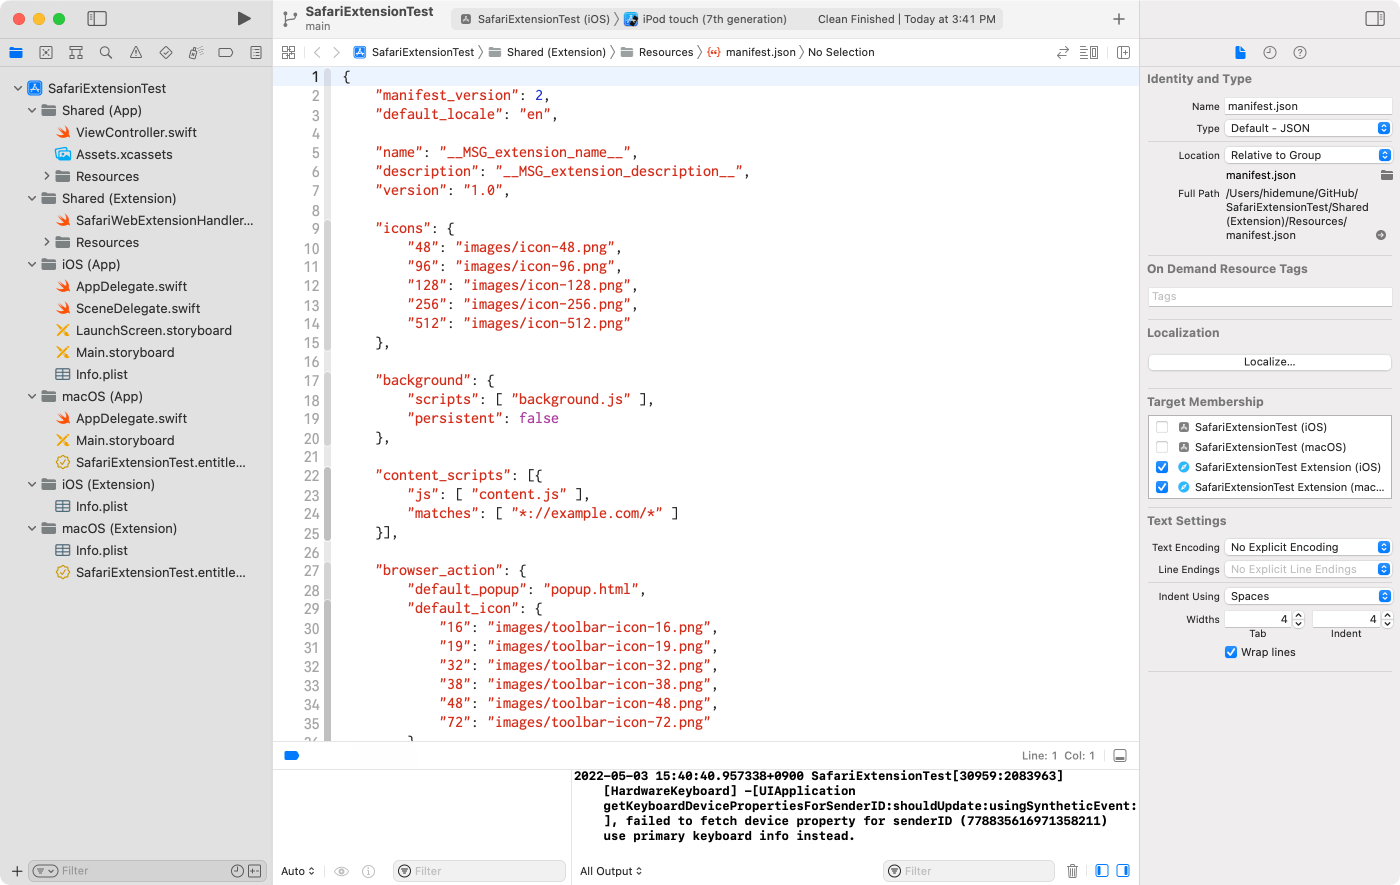Hide the debug area via status bar button
Viewport: 1400px width, 885px height.
tap(1120, 756)
